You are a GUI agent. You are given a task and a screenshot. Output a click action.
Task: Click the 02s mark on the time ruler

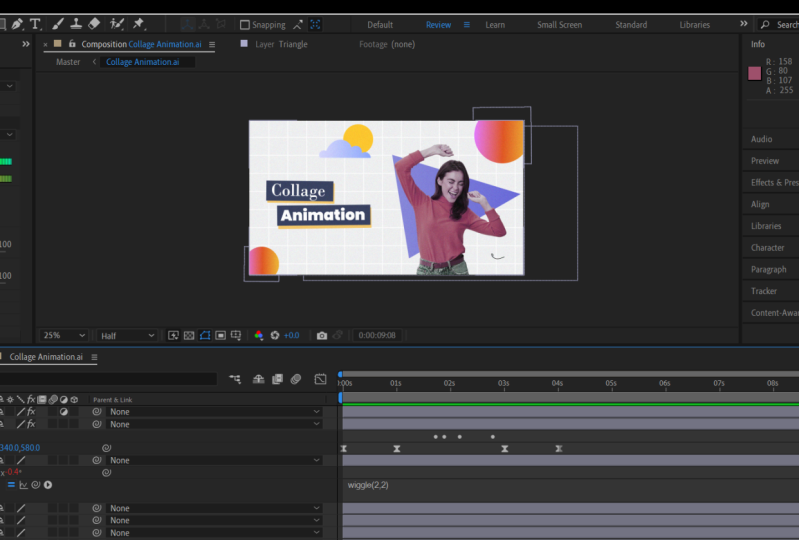tap(449, 383)
